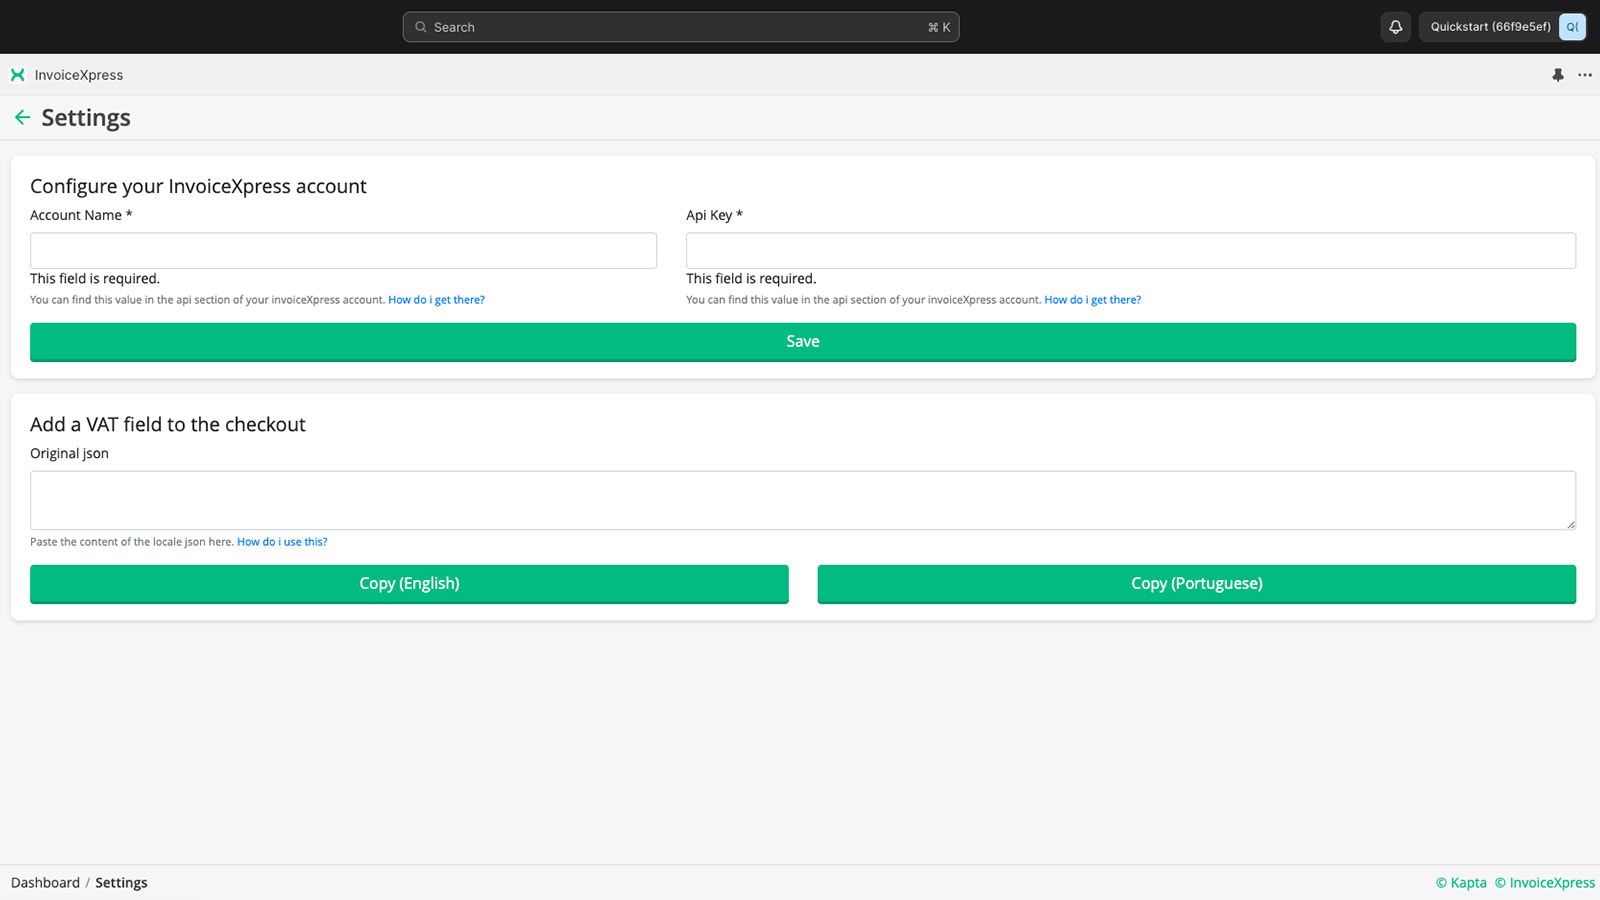Save the InvoiceXpress account configuration
The height and width of the screenshot is (900, 1600).
[803, 342]
